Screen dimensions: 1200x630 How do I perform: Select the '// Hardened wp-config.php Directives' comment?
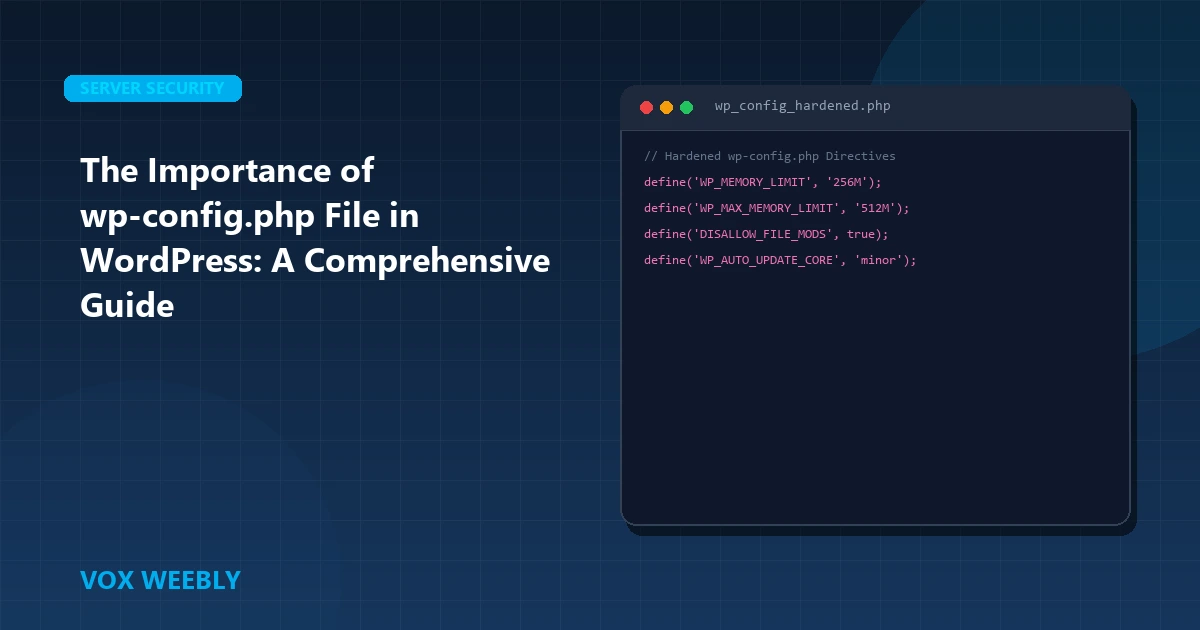[770, 156]
